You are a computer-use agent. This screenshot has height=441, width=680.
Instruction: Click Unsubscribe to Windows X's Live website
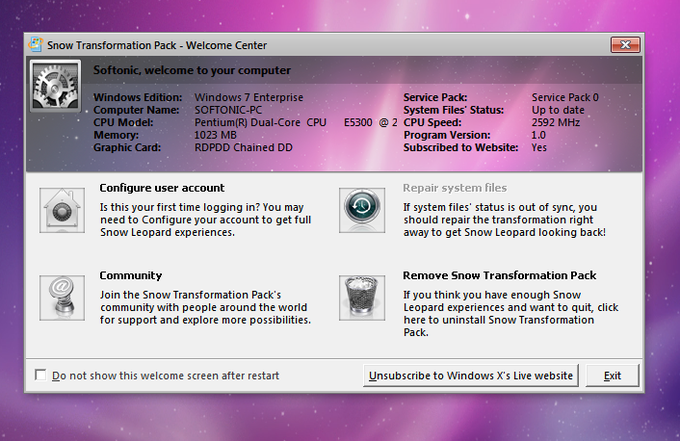tap(471, 376)
